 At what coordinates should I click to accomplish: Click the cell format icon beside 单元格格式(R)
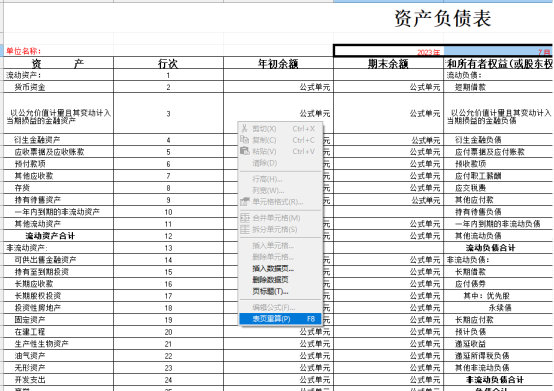(244, 202)
